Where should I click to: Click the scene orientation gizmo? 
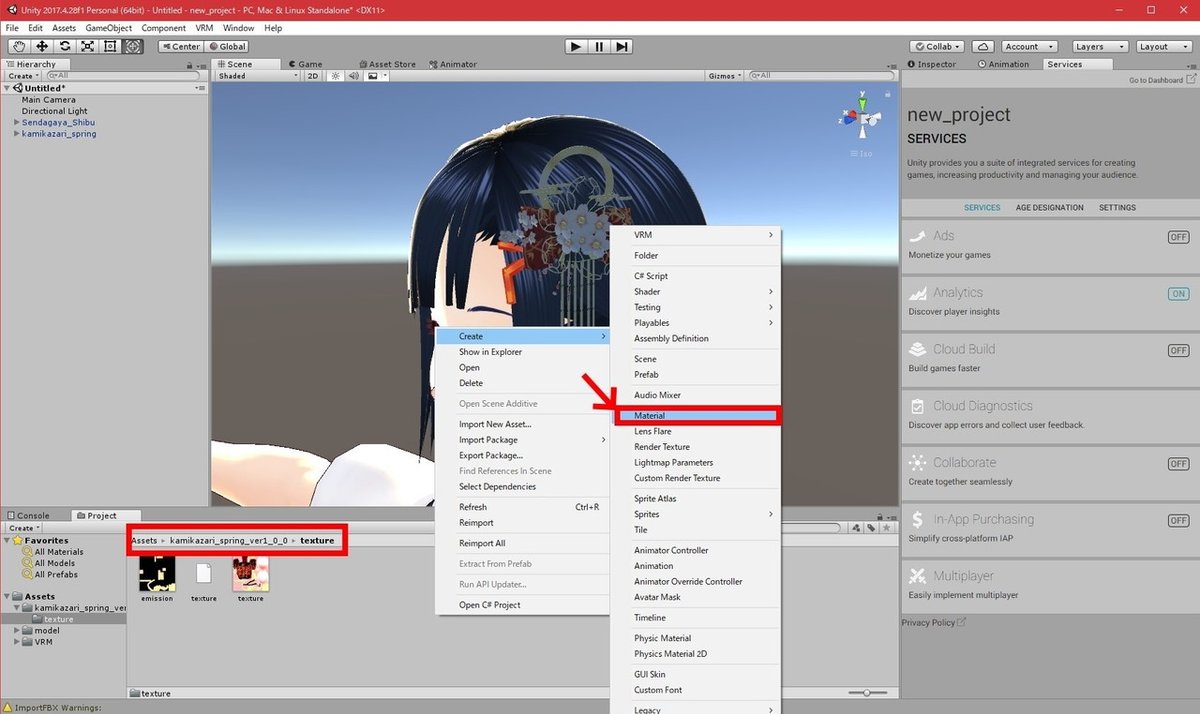pyautogui.click(x=861, y=118)
